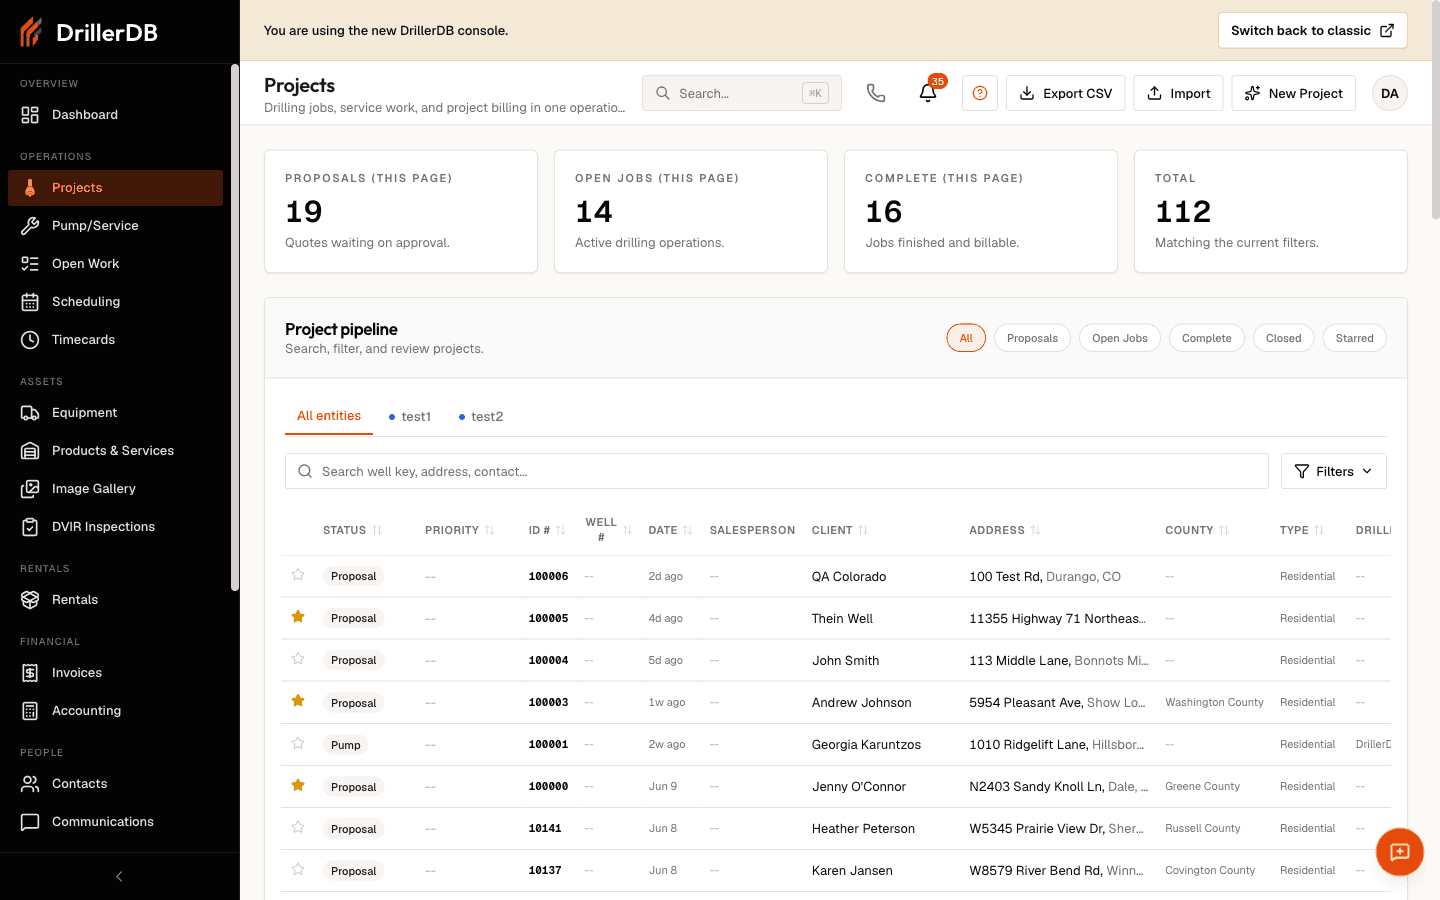Star the Heather Peterson project
Viewport: 1440px width, 900px height.
[x=298, y=827]
